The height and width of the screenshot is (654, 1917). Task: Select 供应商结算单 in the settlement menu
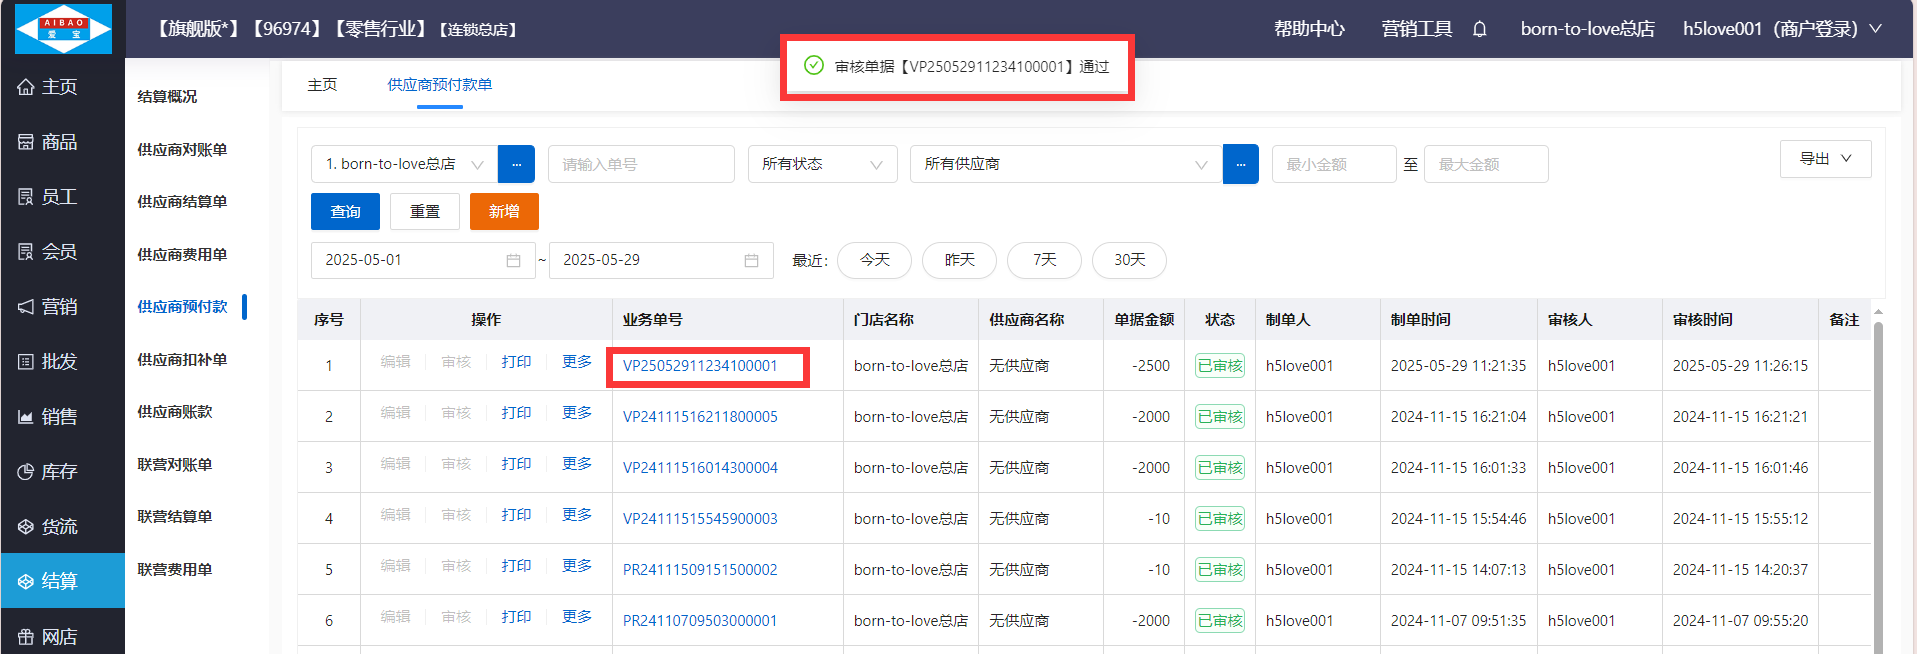(x=182, y=201)
